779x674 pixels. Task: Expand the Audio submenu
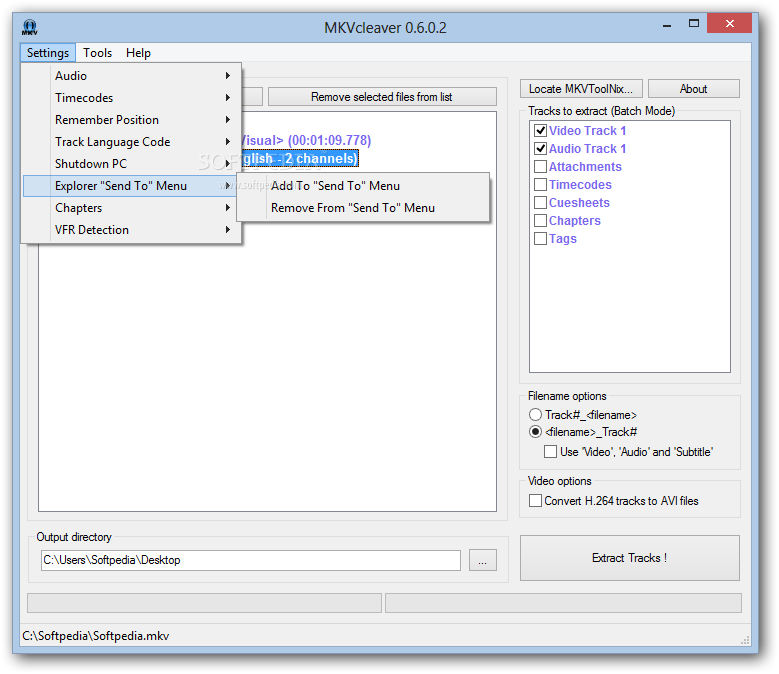point(132,75)
